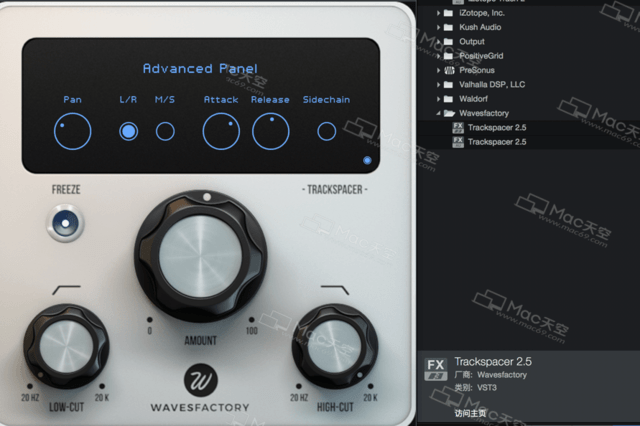Image resolution: width=640 pixels, height=426 pixels.
Task: Click the Low-Cut knob
Action: pyautogui.click(x=66, y=346)
